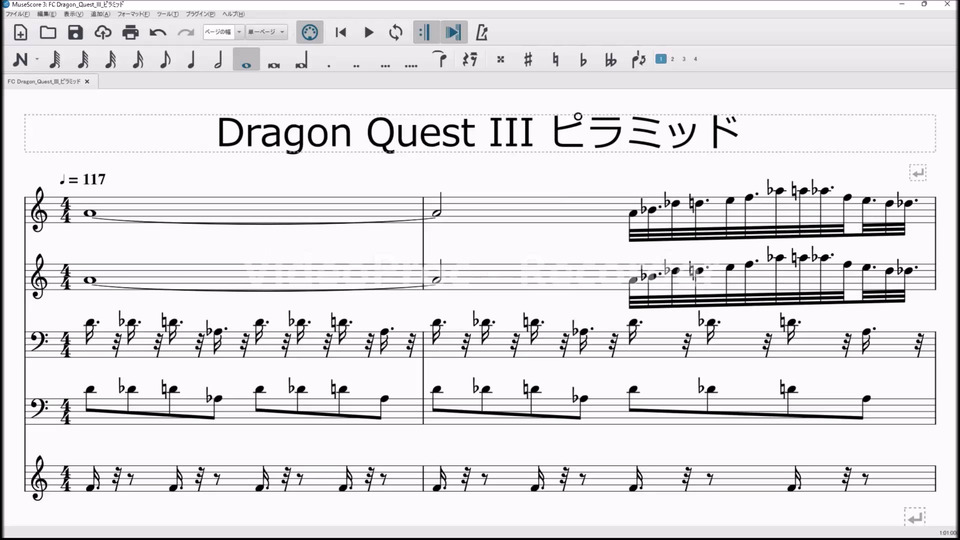The width and height of the screenshot is (960, 540).
Task: Toggle MIDI input button
Action: pos(310,32)
